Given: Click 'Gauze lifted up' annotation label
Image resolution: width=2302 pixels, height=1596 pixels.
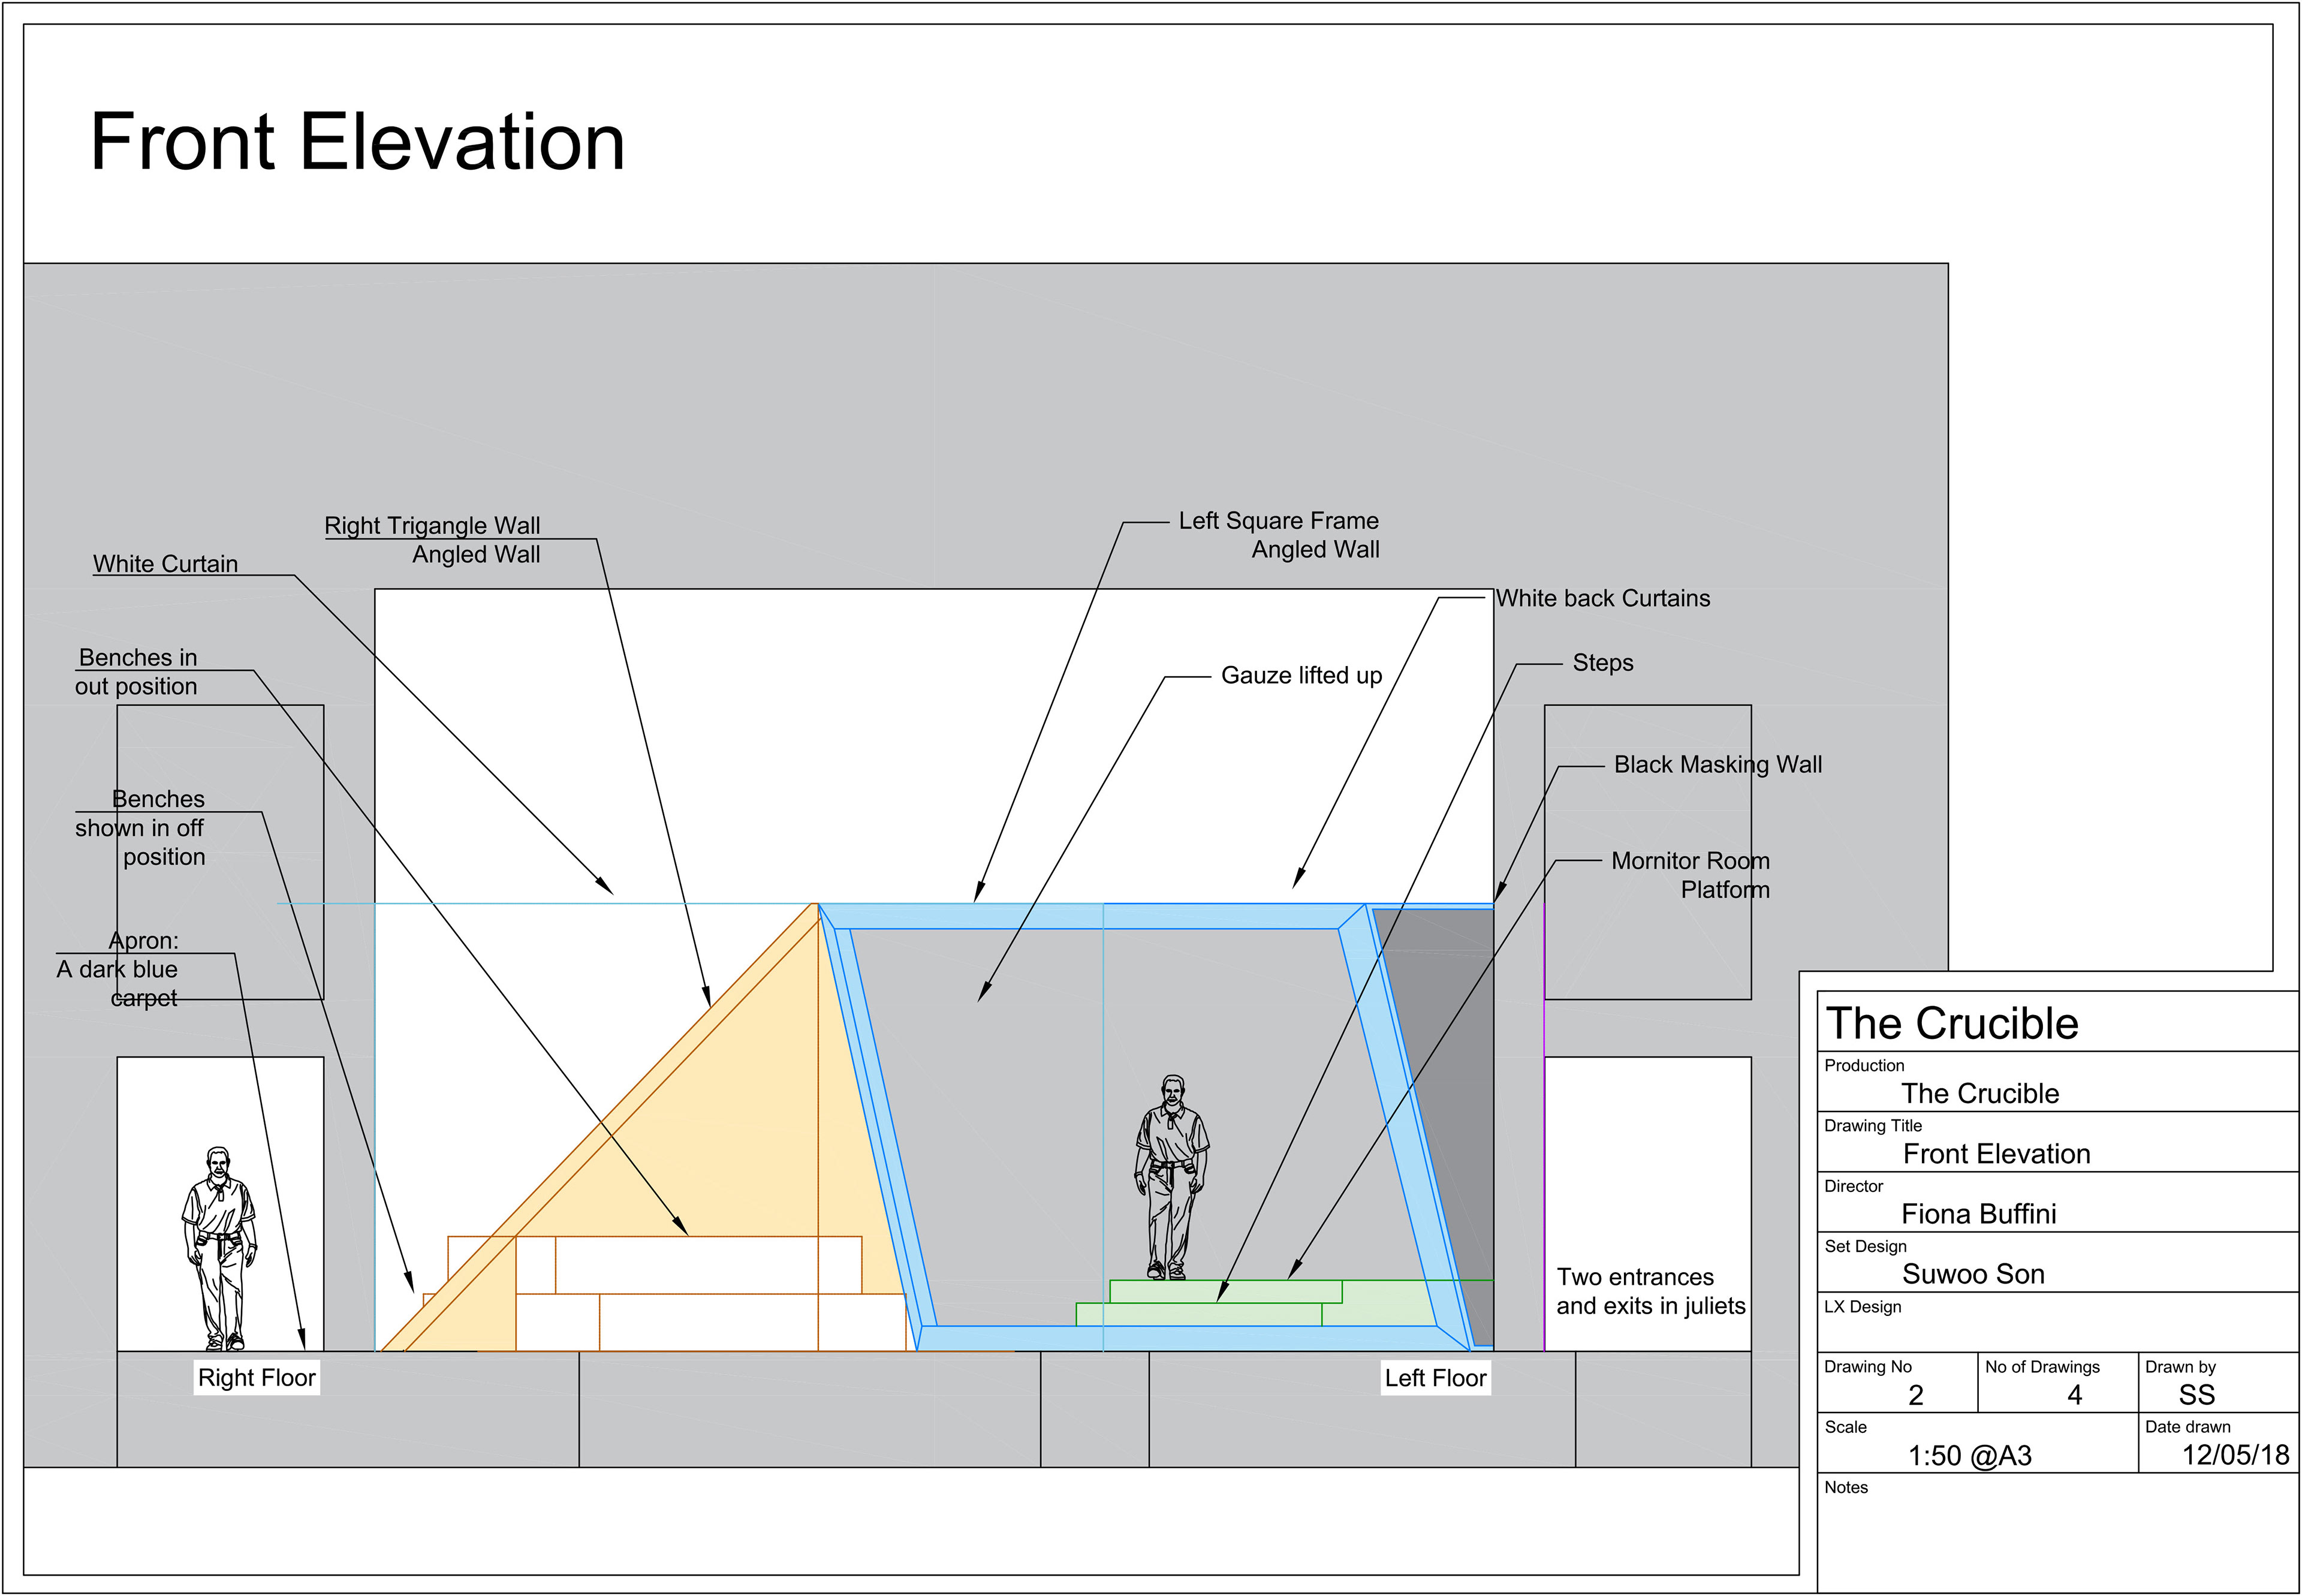Looking at the screenshot, I should (x=1301, y=676).
